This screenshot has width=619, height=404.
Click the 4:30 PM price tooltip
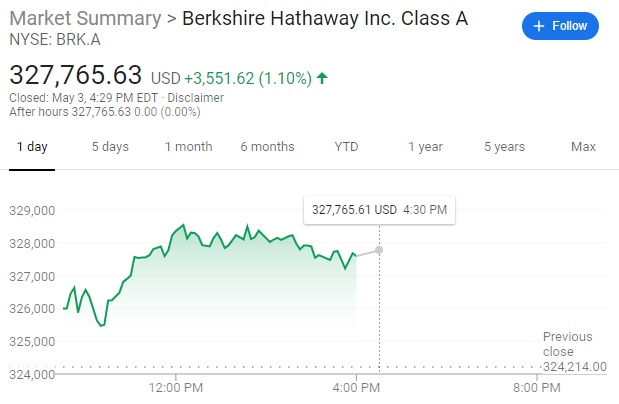[379, 210]
